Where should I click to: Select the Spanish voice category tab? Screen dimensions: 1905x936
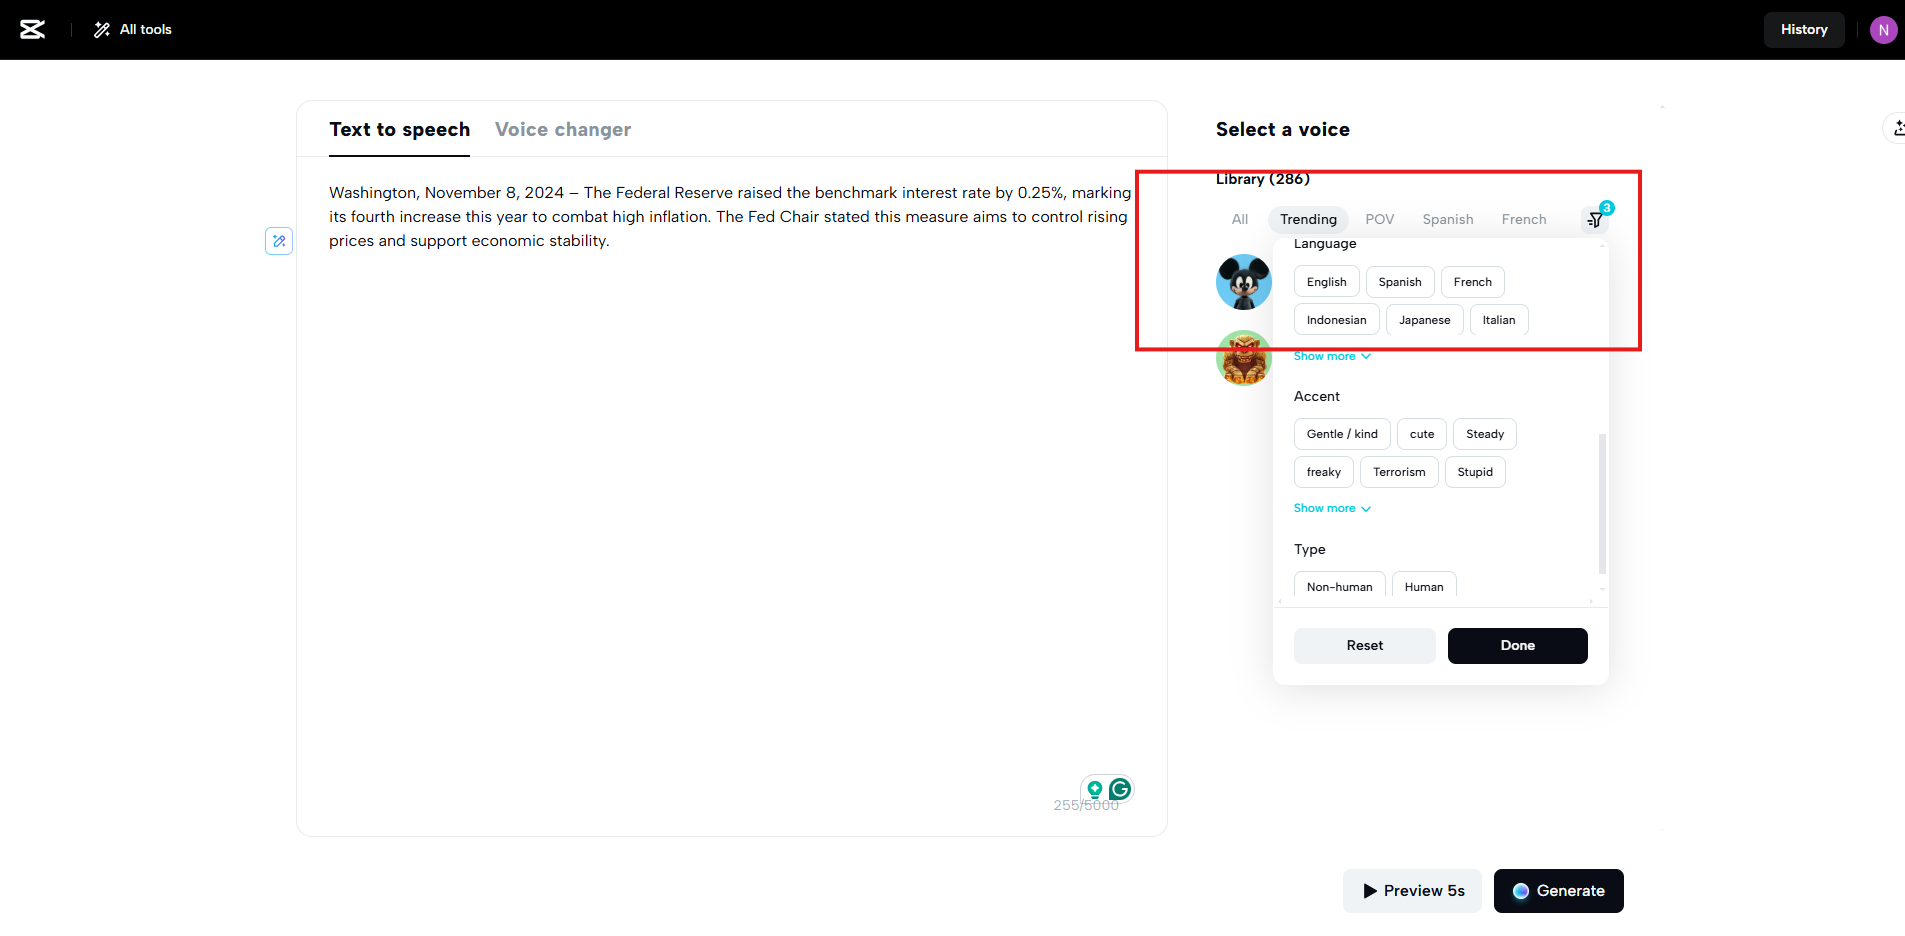(x=1448, y=220)
